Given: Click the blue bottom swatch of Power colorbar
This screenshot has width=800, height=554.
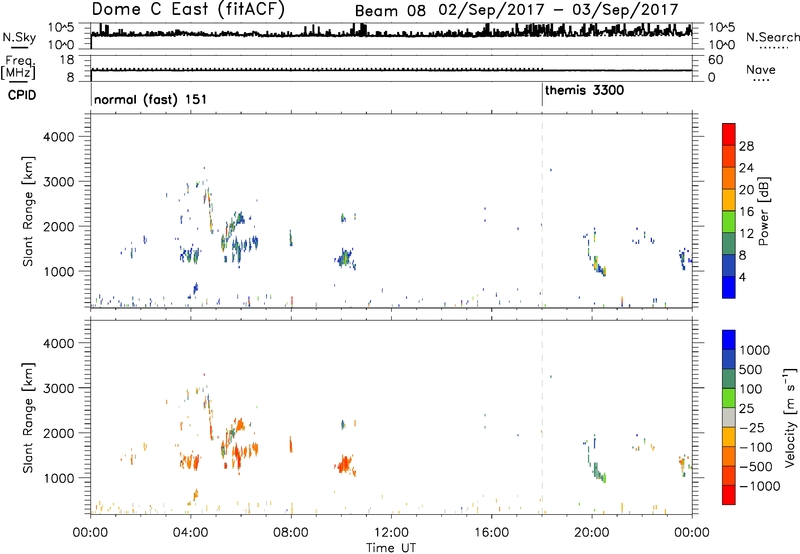Looking at the screenshot, I should click(x=729, y=287).
